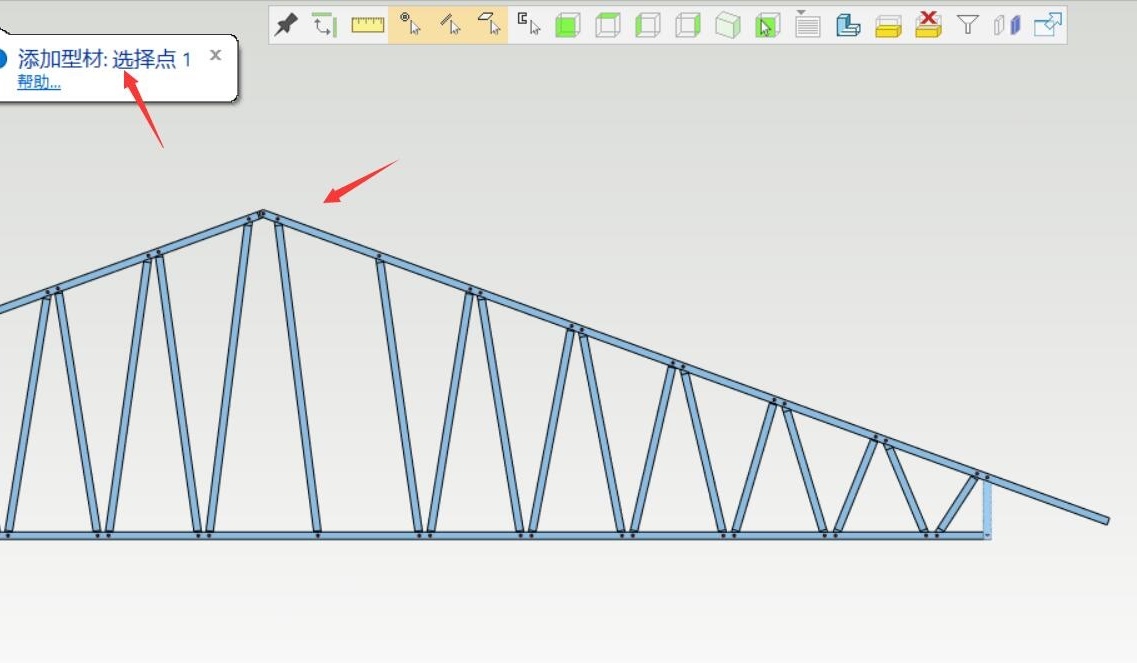This screenshot has height=663, width=1137.
Task: Open the 帮助... help link
Action: click(39, 81)
